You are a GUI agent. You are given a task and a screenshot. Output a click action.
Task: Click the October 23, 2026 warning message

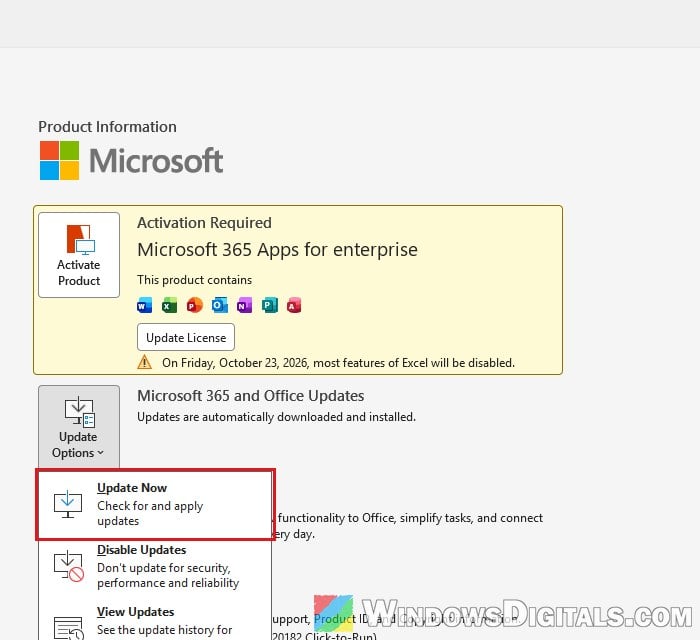[338, 363]
